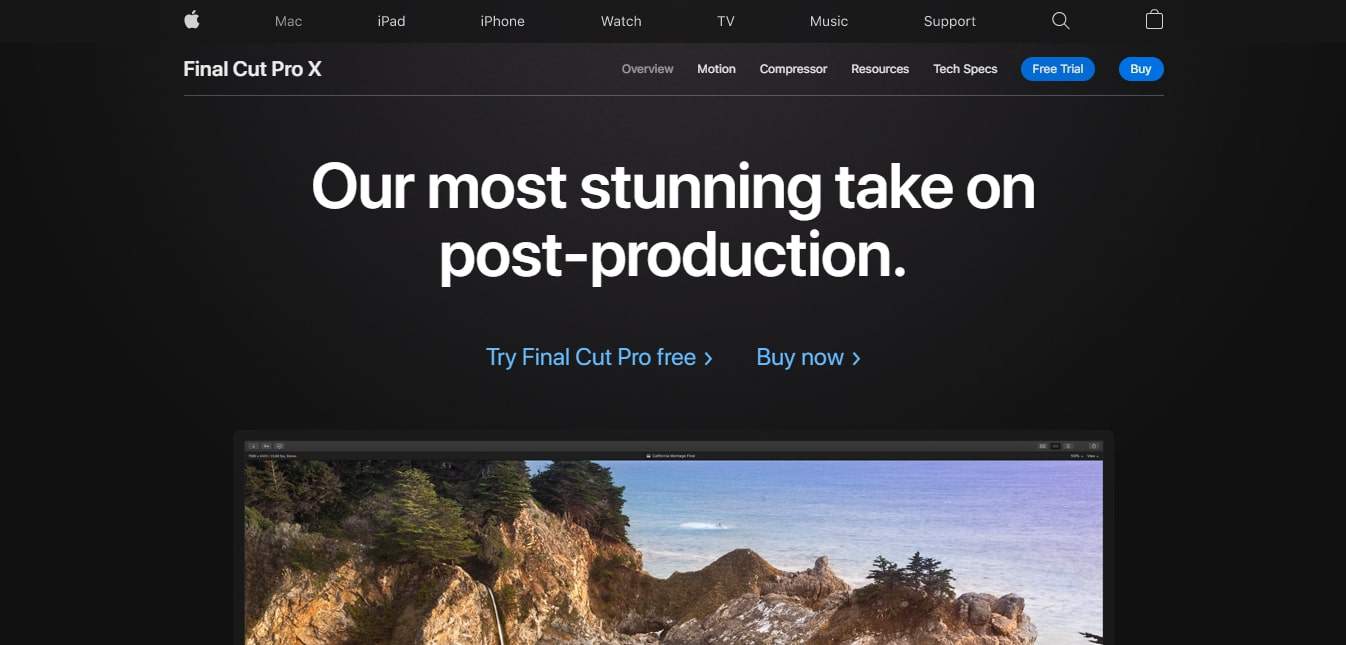Go to the Mac menu item
The image size is (1346, 645).
289,21
